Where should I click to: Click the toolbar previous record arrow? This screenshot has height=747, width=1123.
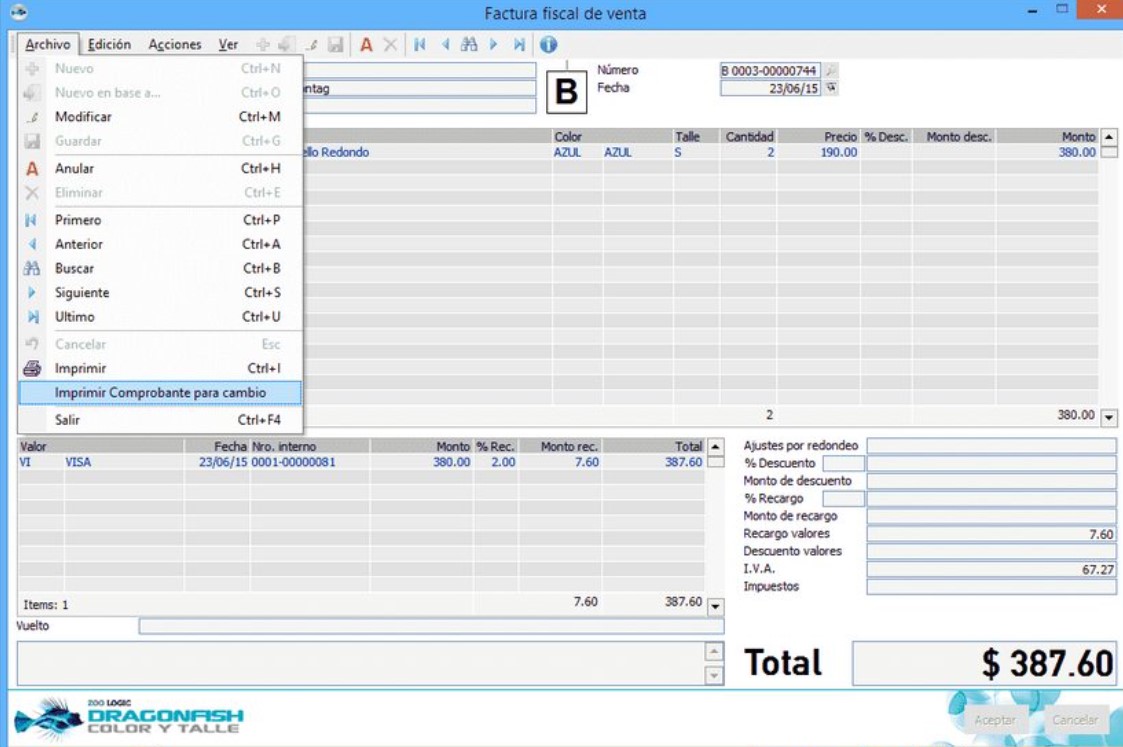pos(445,45)
